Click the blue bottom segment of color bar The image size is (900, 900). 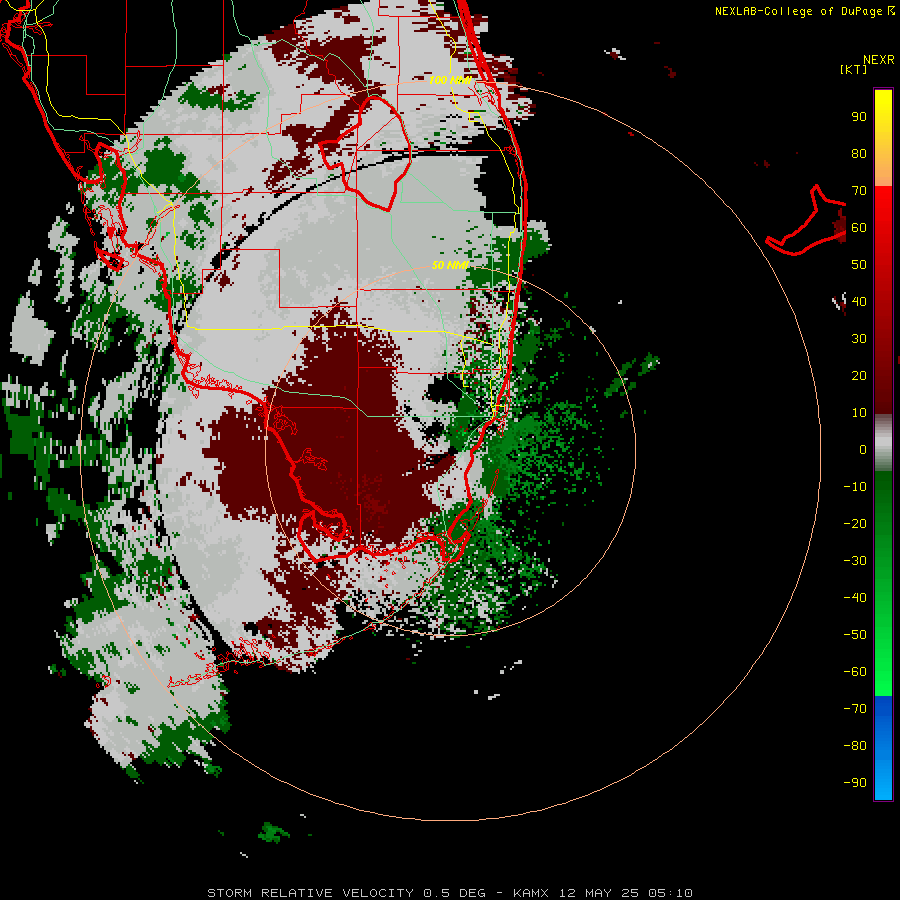click(883, 748)
